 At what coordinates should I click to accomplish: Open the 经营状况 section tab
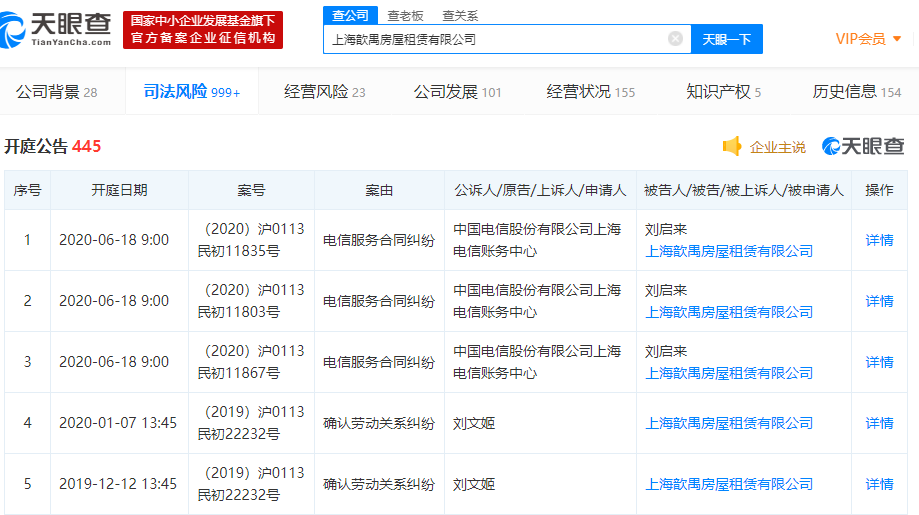tap(590, 92)
